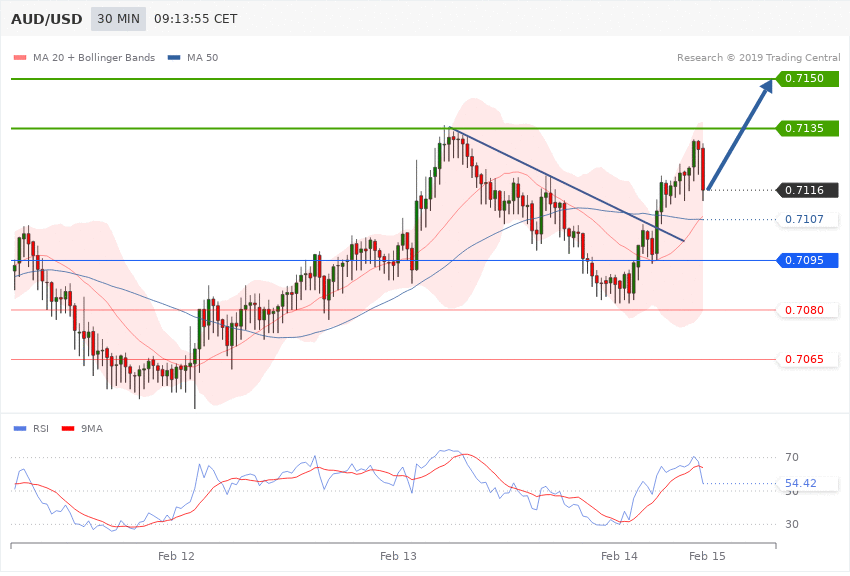The width and height of the screenshot is (850, 576).
Task: Click the MA 20 + Bollinger Bands legend label
Action: pos(94,57)
